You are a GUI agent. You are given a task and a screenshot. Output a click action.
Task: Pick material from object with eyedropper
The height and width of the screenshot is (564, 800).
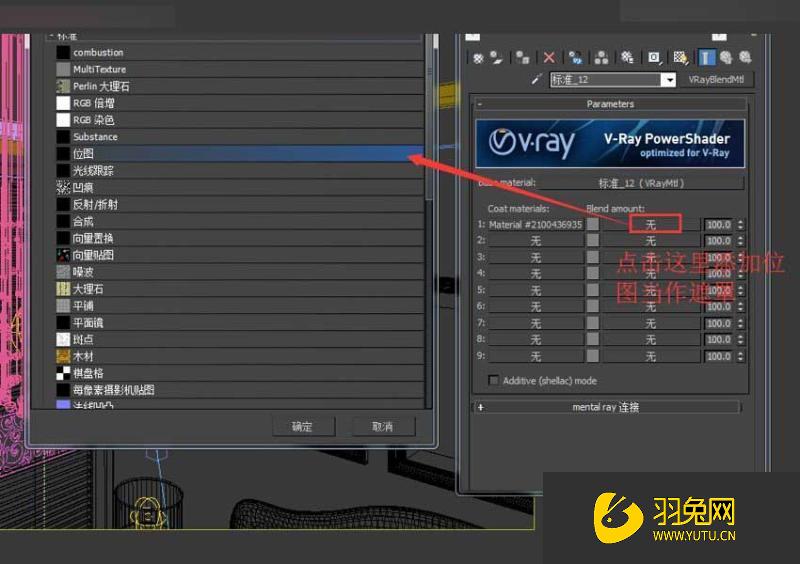(x=536, y=80)
